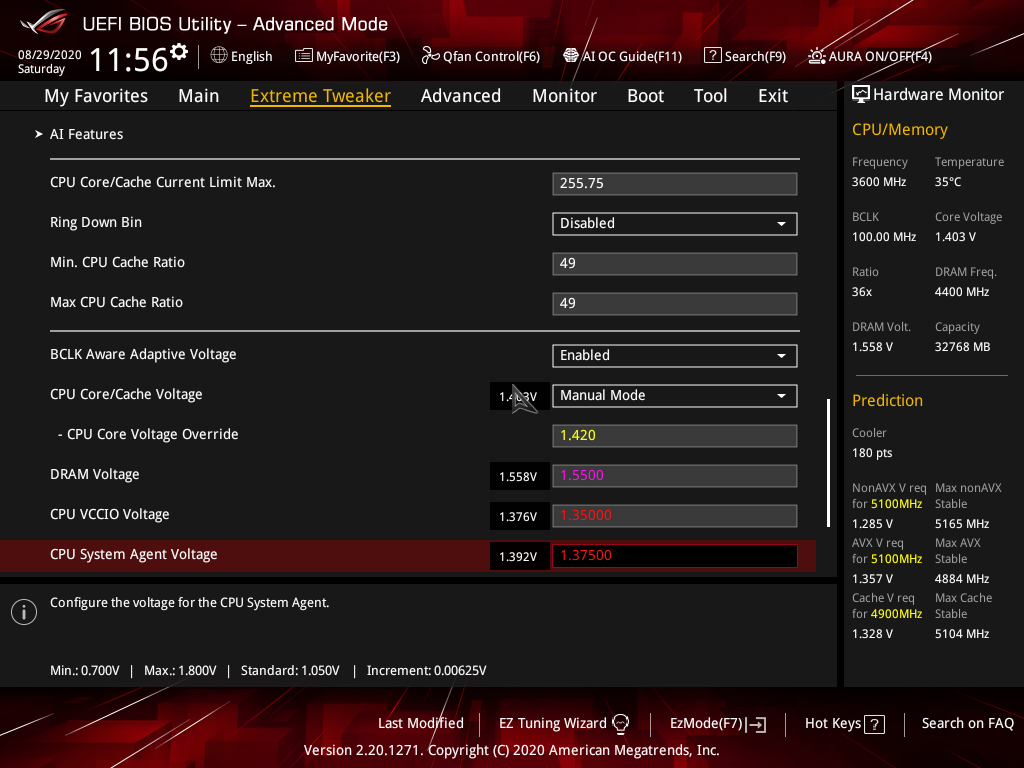Click Hot Keys question mark icon
The width and height of the screenshot is (1024, 768).
pyautogui.click(x=874, y=724)
